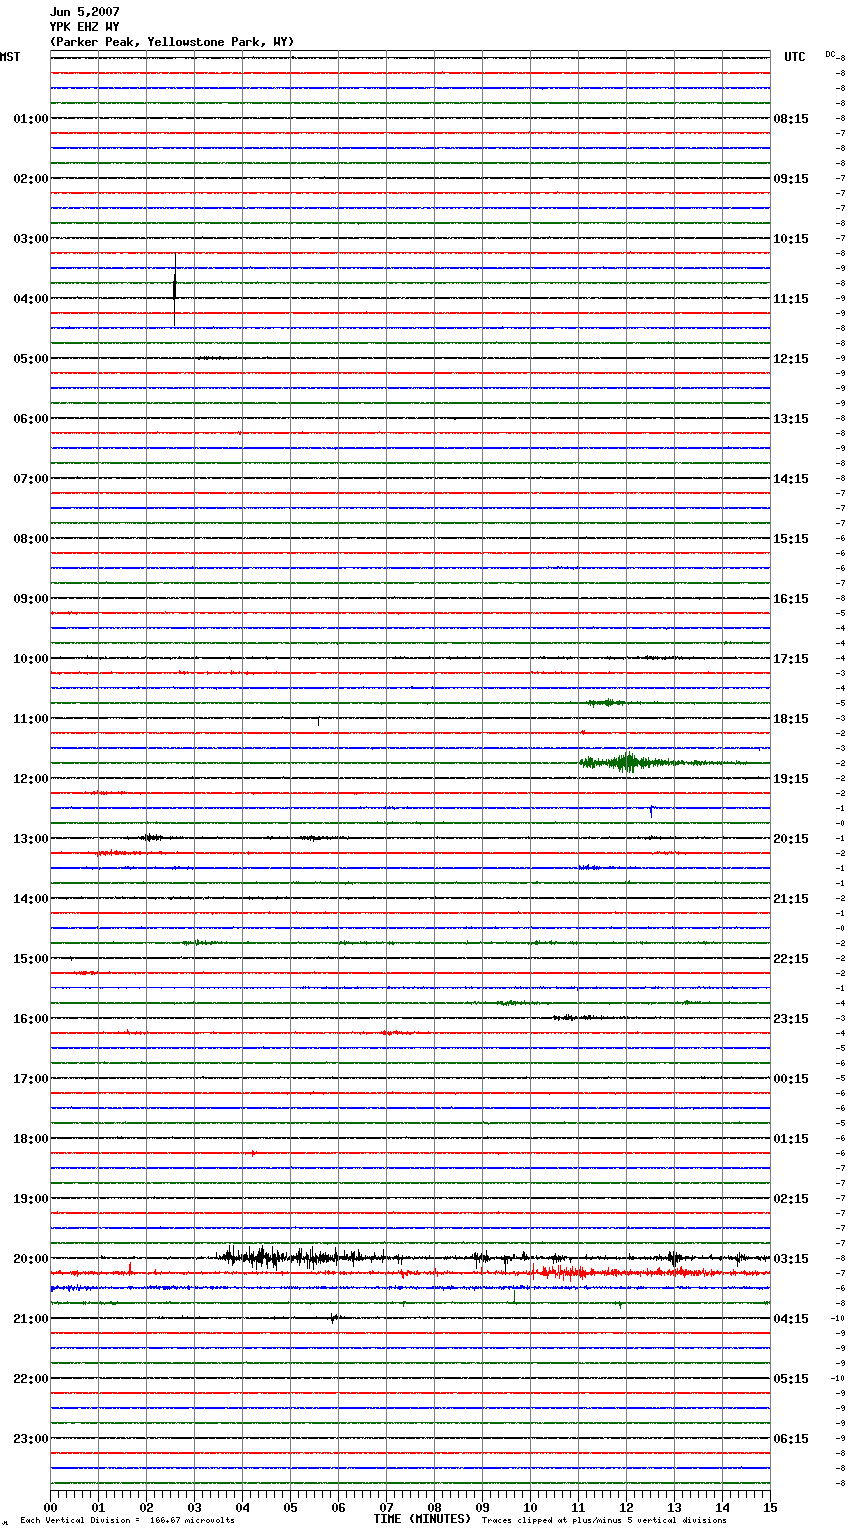
Task: Click the black seismic event on the 20:00 trace
Action: click(310, 1257)
